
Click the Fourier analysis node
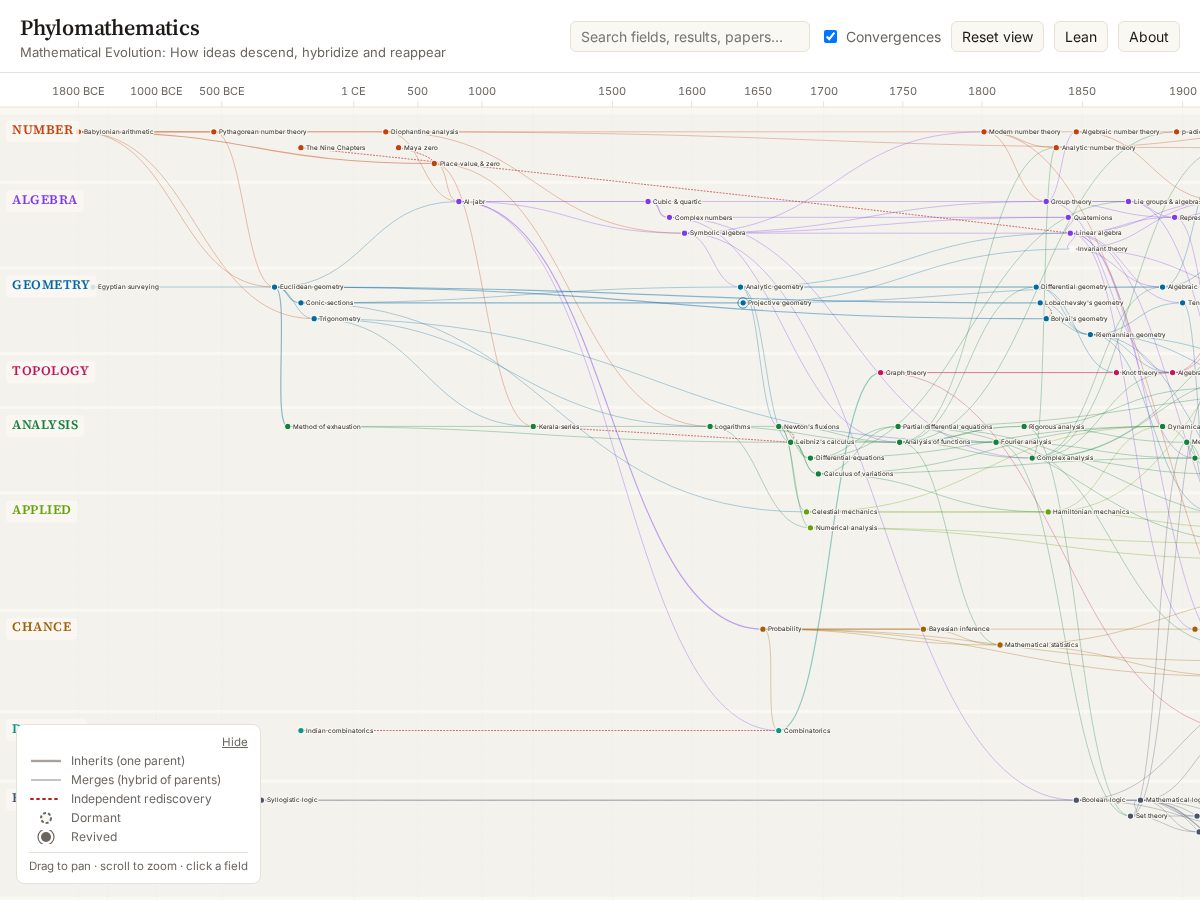tap(996, 442)
